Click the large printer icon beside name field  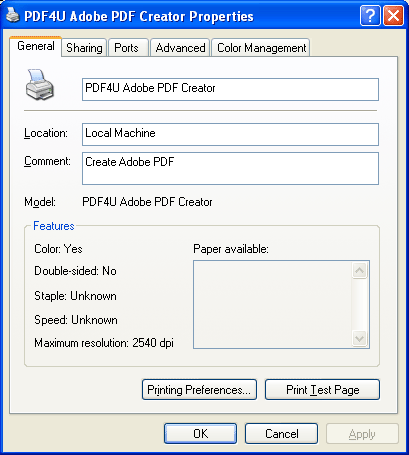[x=39, y=85]
